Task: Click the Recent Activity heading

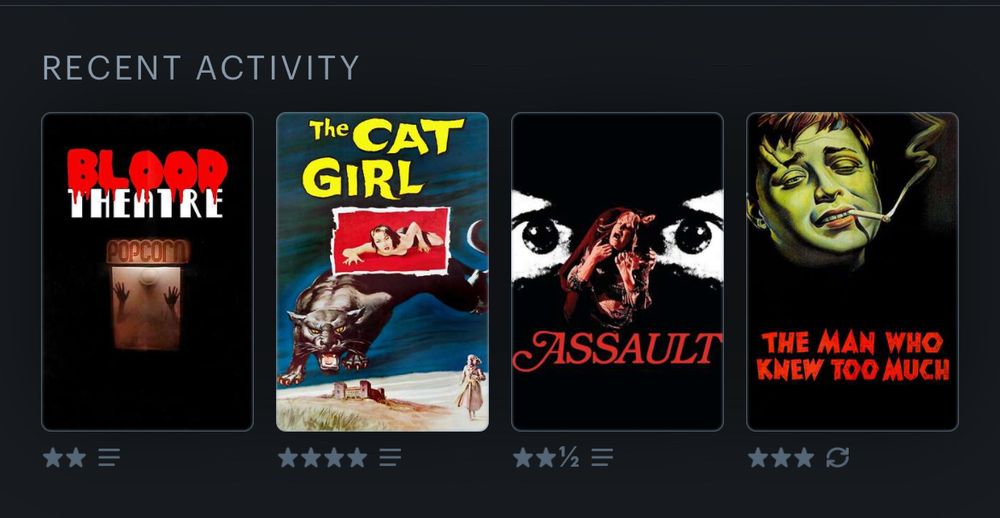Action: point(201,68)
